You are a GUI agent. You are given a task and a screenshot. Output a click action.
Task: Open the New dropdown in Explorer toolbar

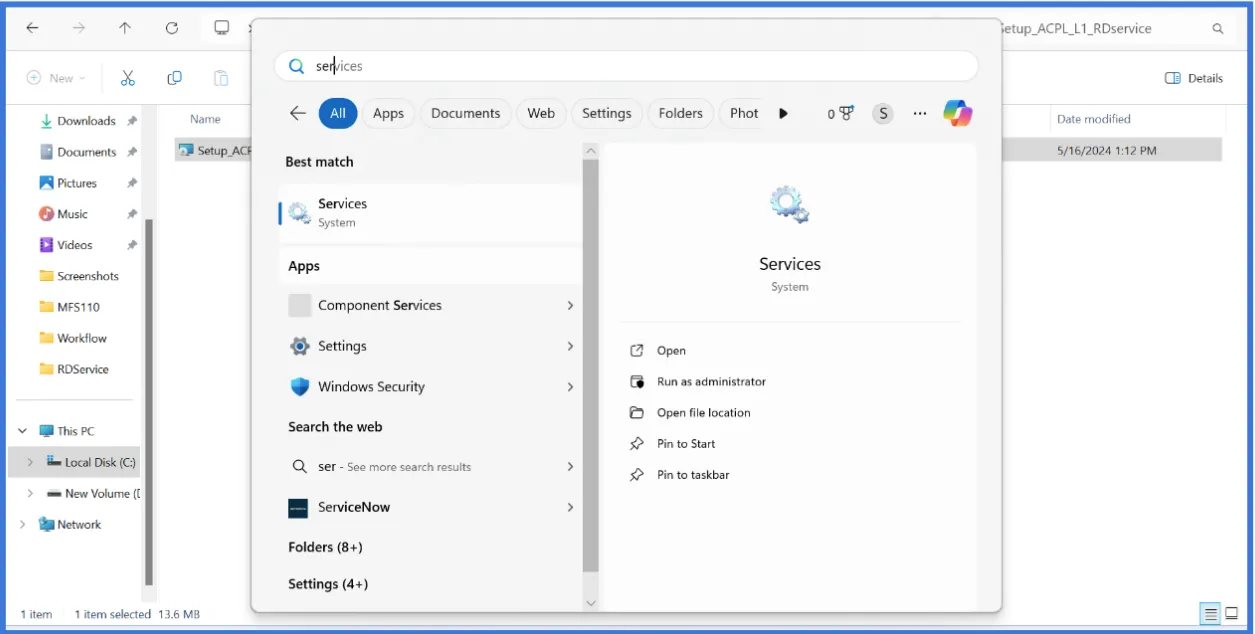[56, 78]
